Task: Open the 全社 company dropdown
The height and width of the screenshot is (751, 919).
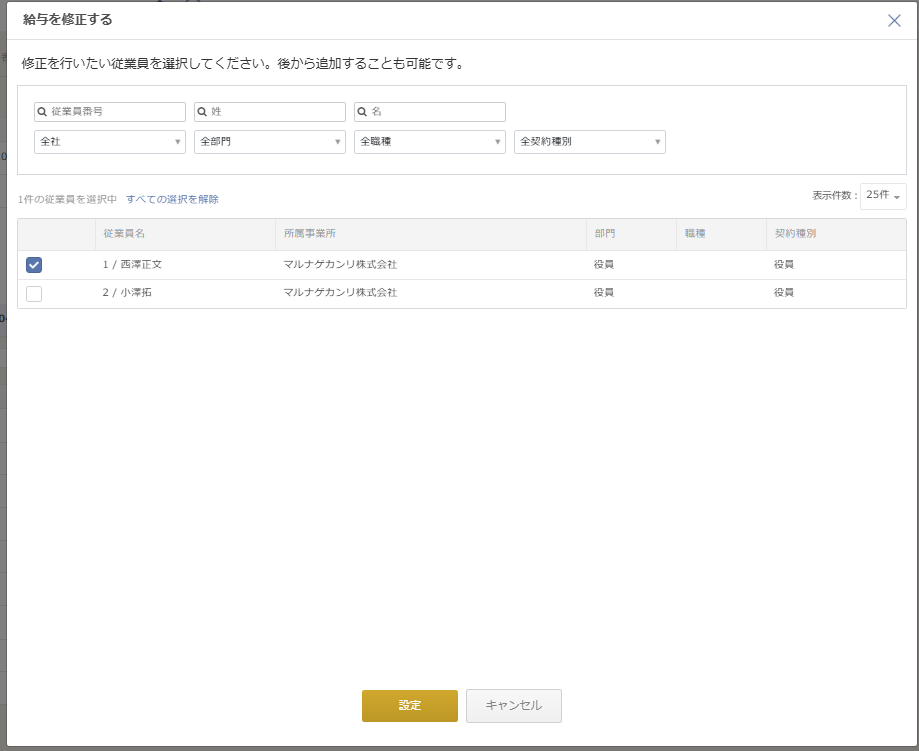Action: click(x=110, y=142)
